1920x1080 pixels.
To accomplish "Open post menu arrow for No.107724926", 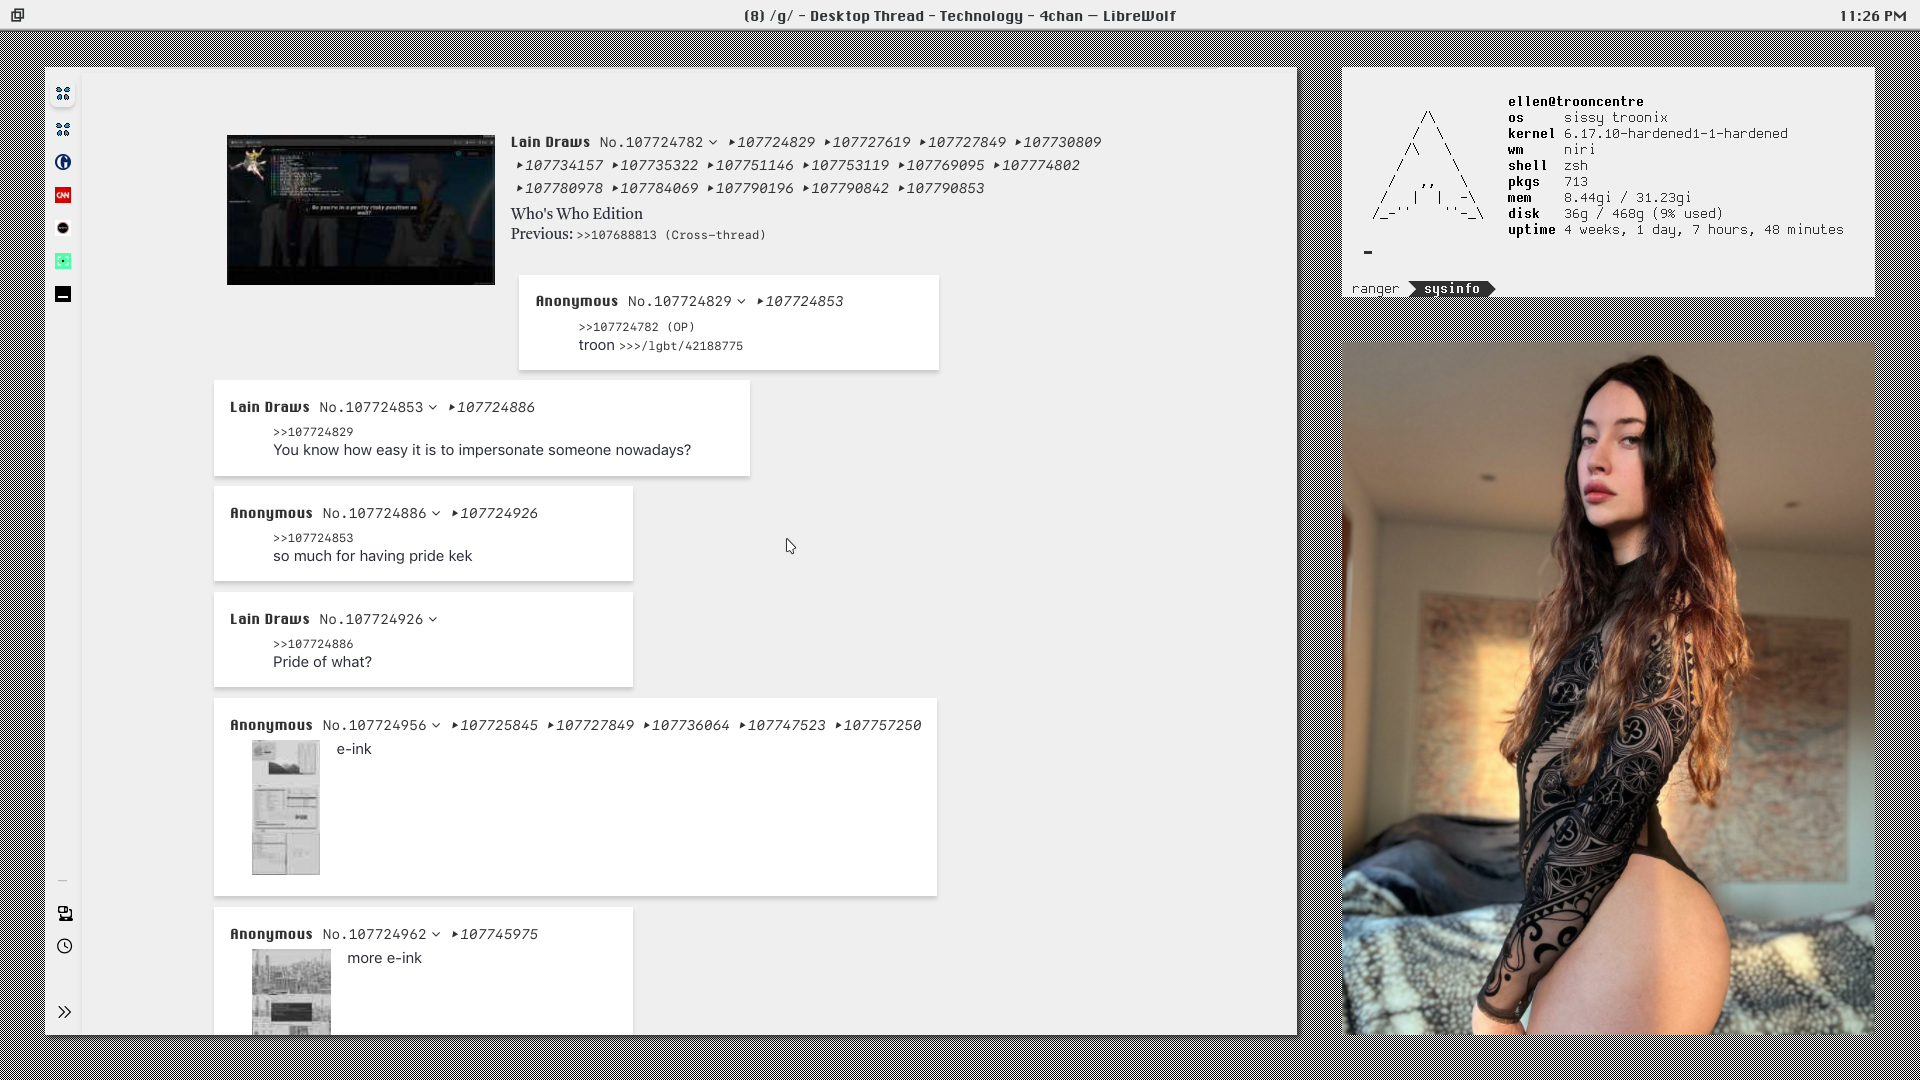I will coord(433,620).
